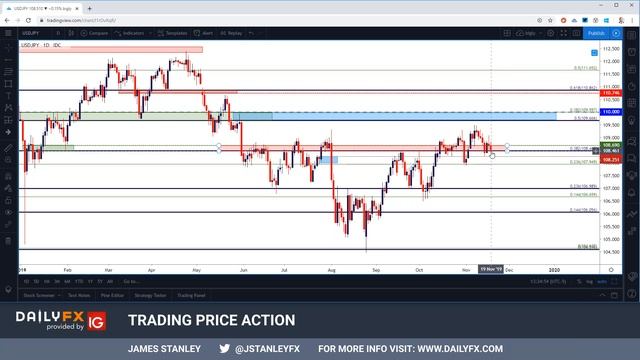Toggle fullscreen mode icon
The height and width of the screenshot is (360, 640).
564,33
